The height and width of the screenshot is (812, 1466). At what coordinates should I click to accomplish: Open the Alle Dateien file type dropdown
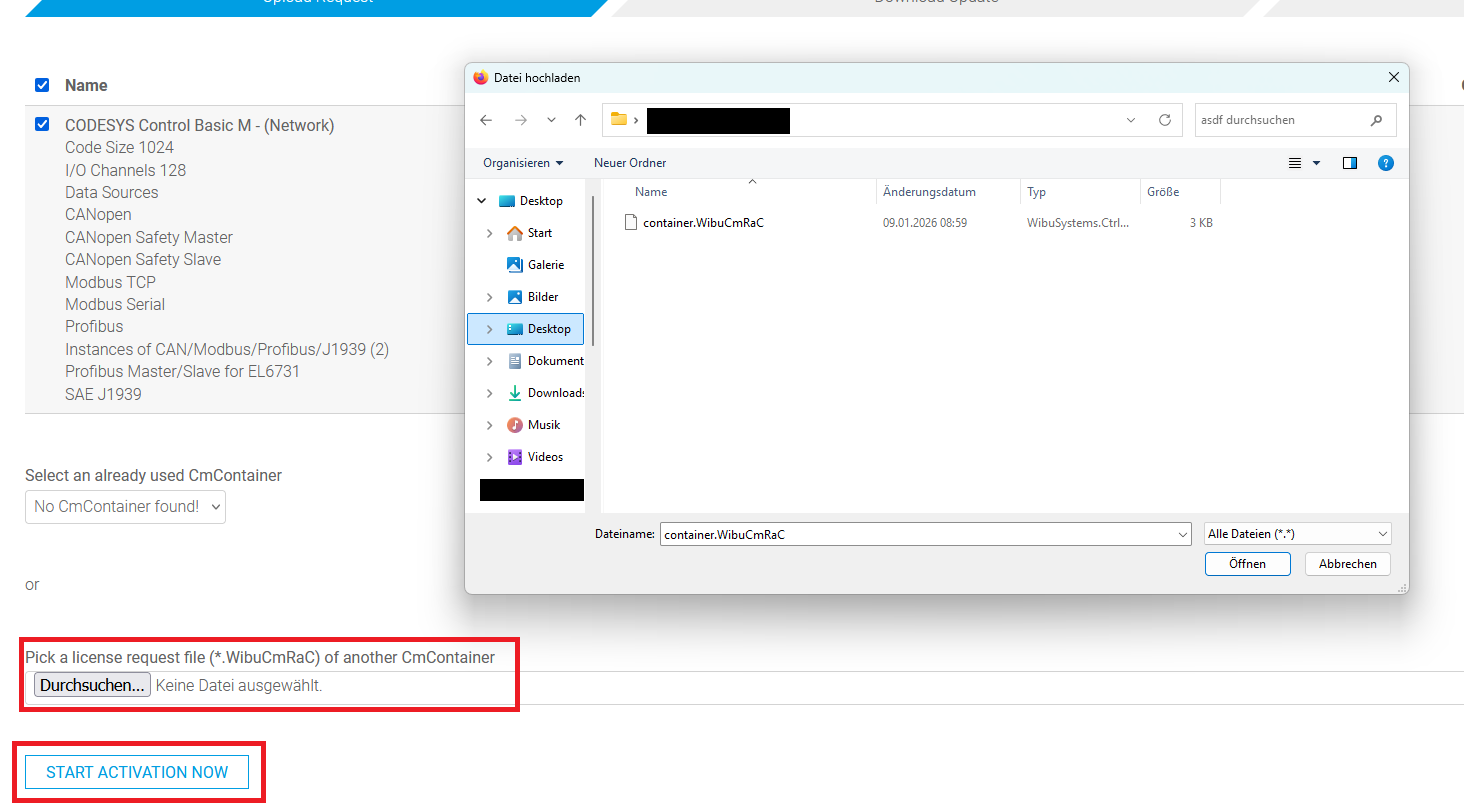1297,534
